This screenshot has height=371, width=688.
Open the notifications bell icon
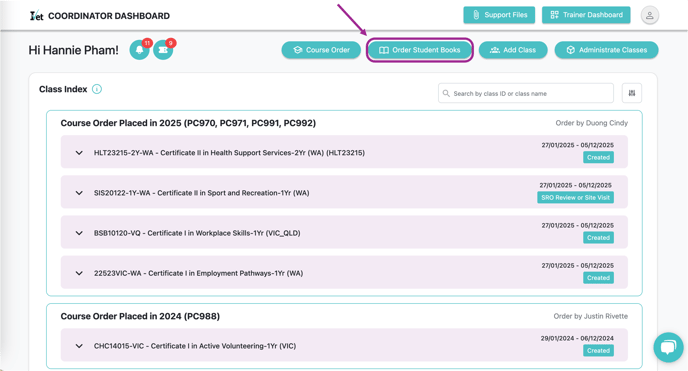[x=140, y=50]
